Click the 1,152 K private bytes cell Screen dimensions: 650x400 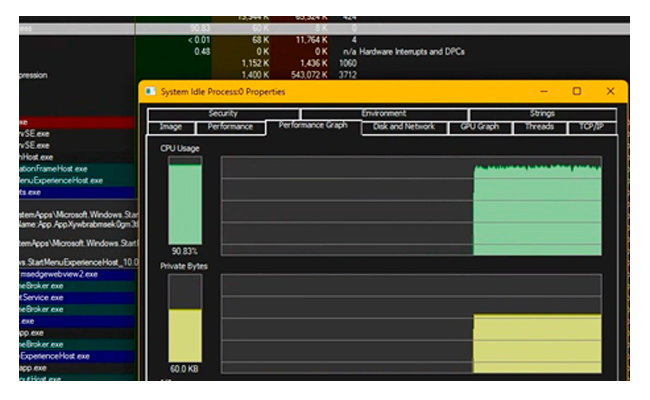[255, 63]
